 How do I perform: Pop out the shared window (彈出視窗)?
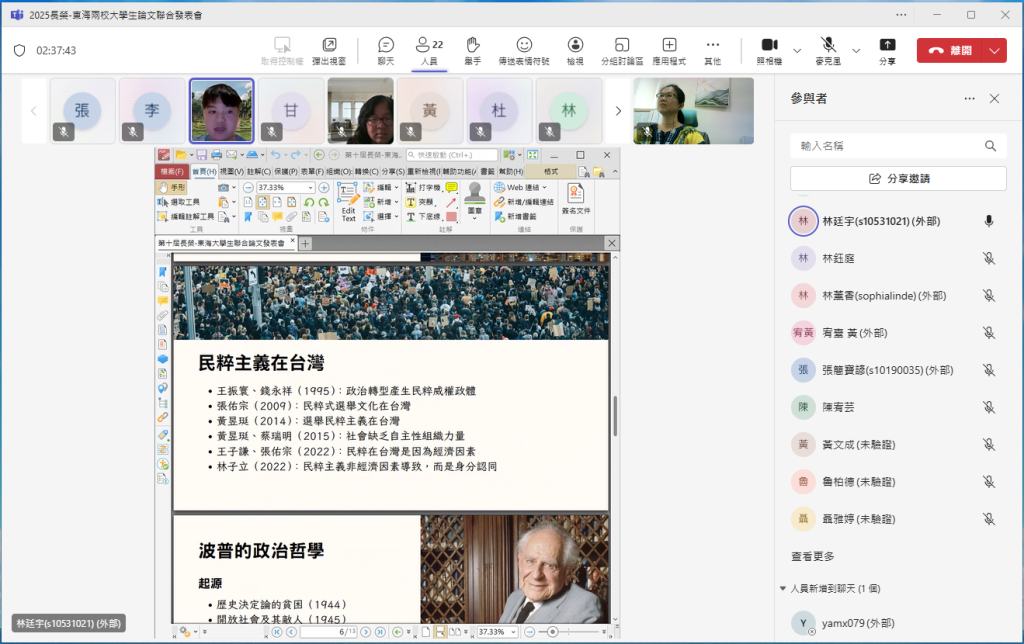tap(329, 51)
